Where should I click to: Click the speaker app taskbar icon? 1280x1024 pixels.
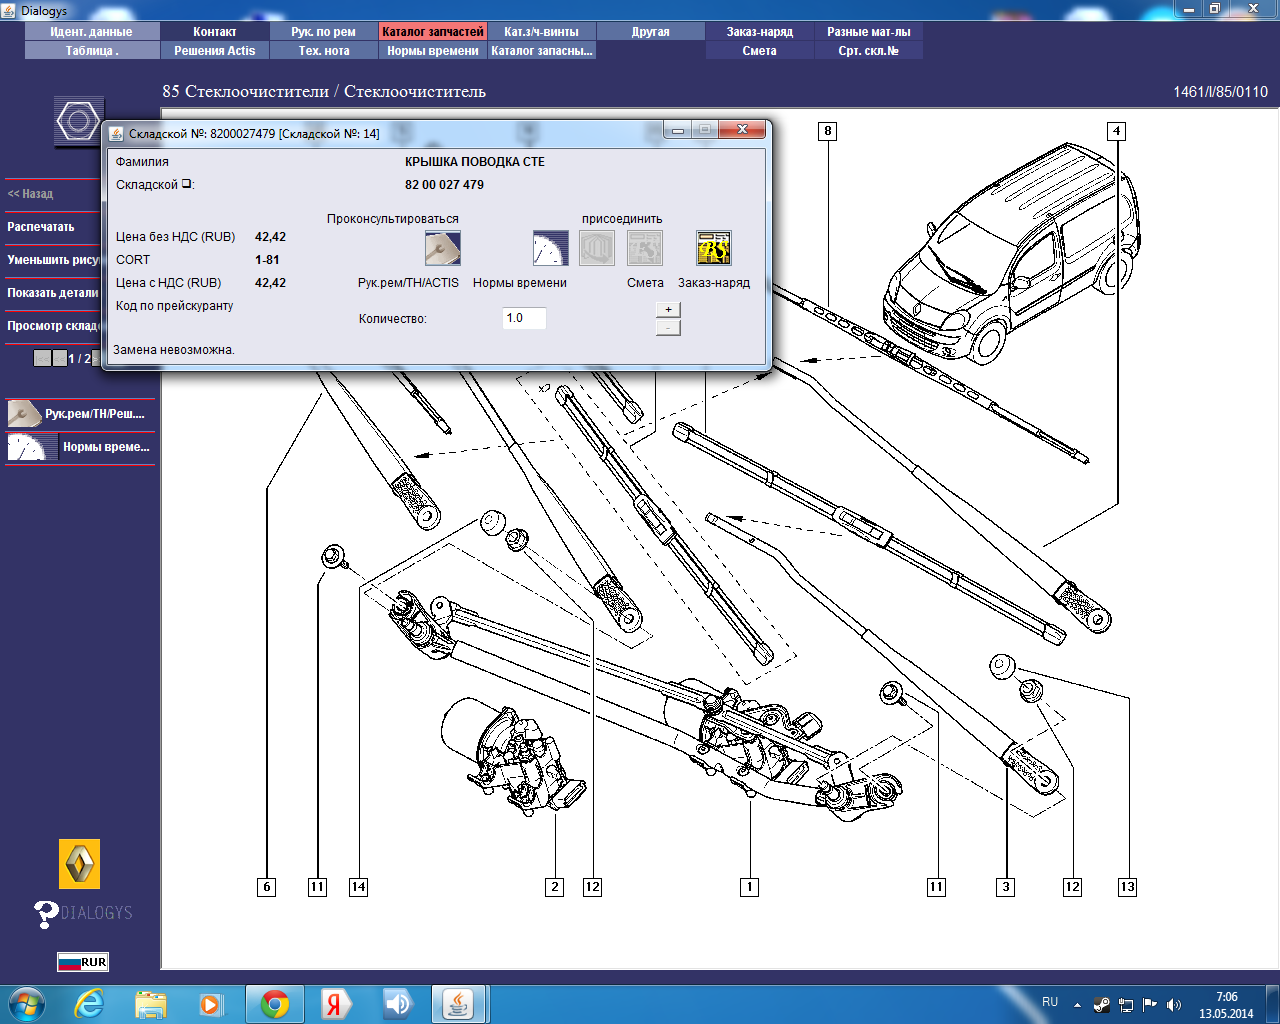coord(398,1004)
